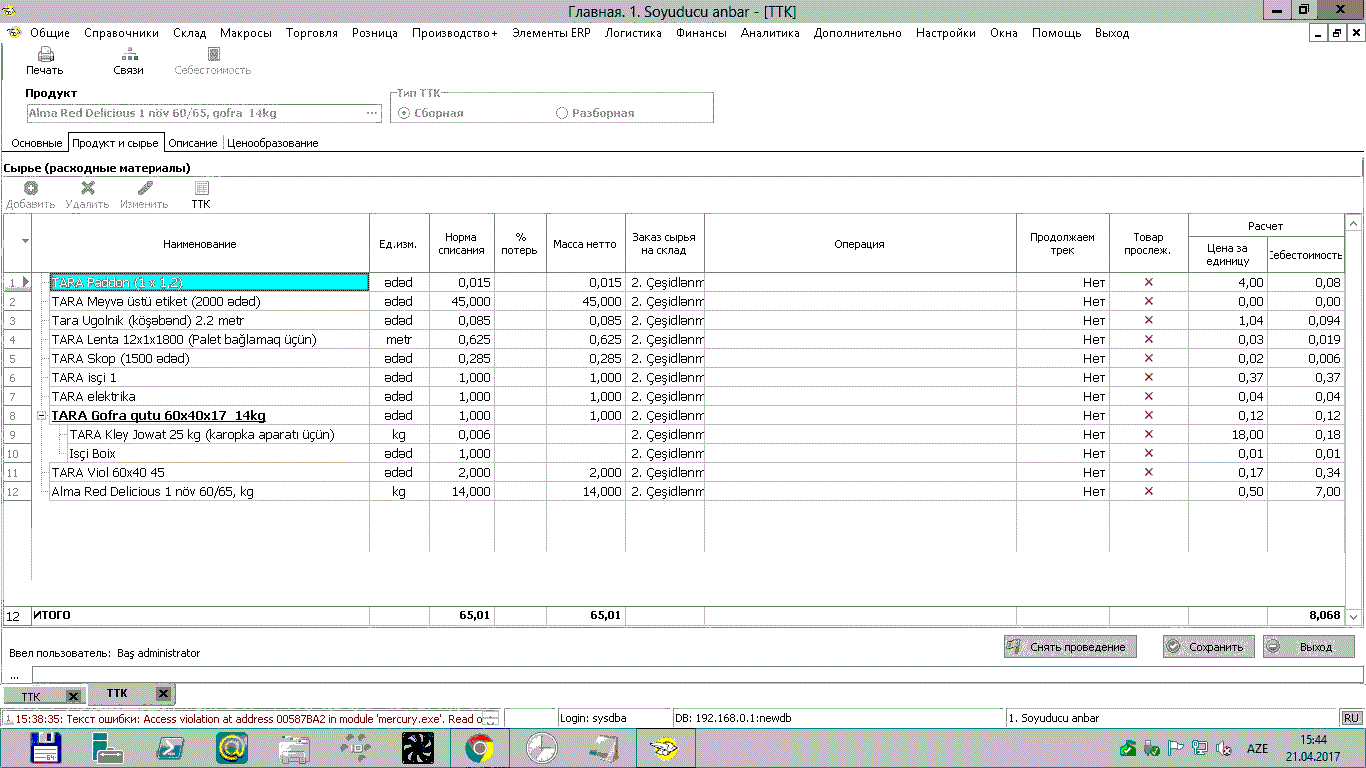The image size is (1366, 768).
Task: Open the clock app in taskbar
Action: [542, 748]
